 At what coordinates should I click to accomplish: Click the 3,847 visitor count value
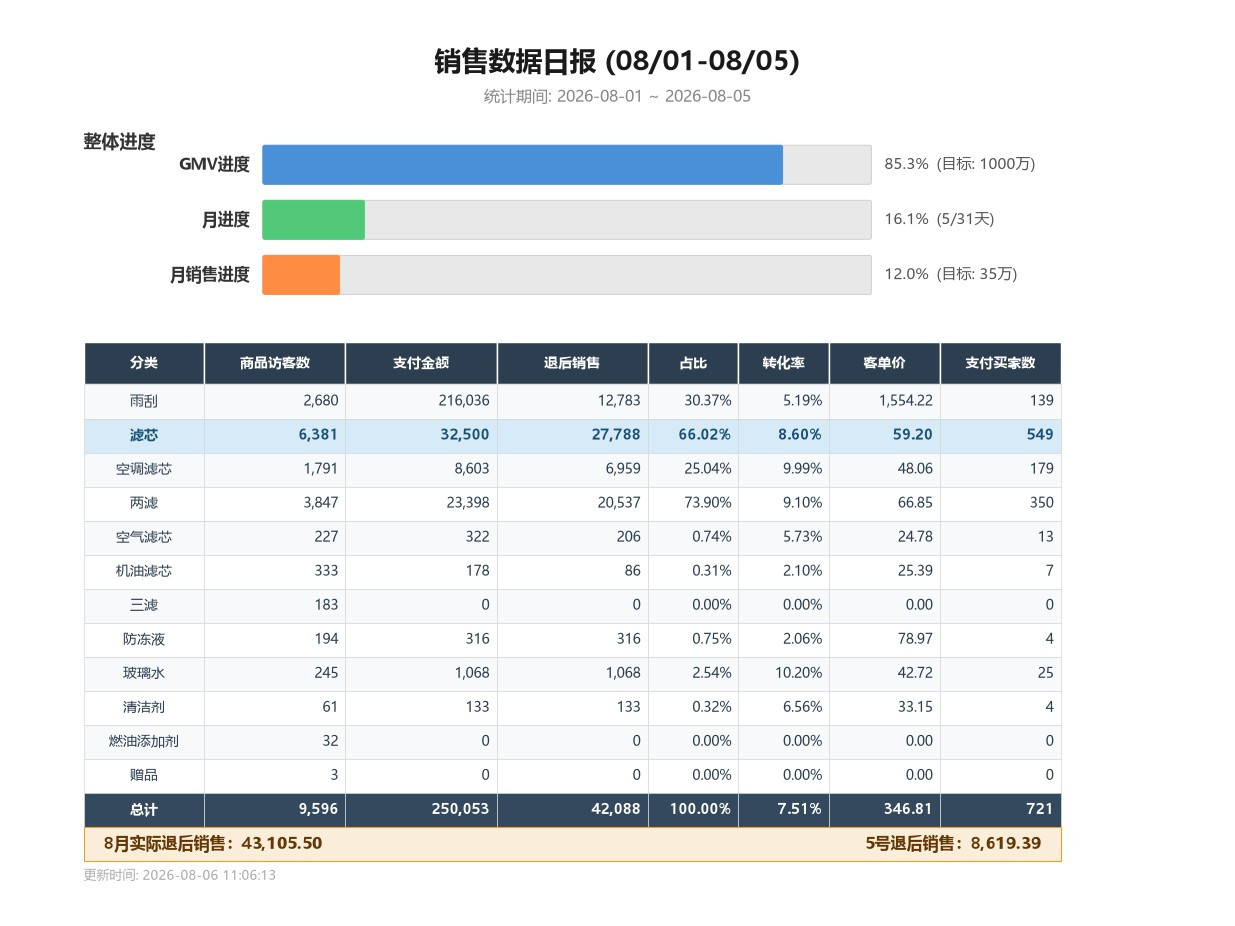point(321,503)
